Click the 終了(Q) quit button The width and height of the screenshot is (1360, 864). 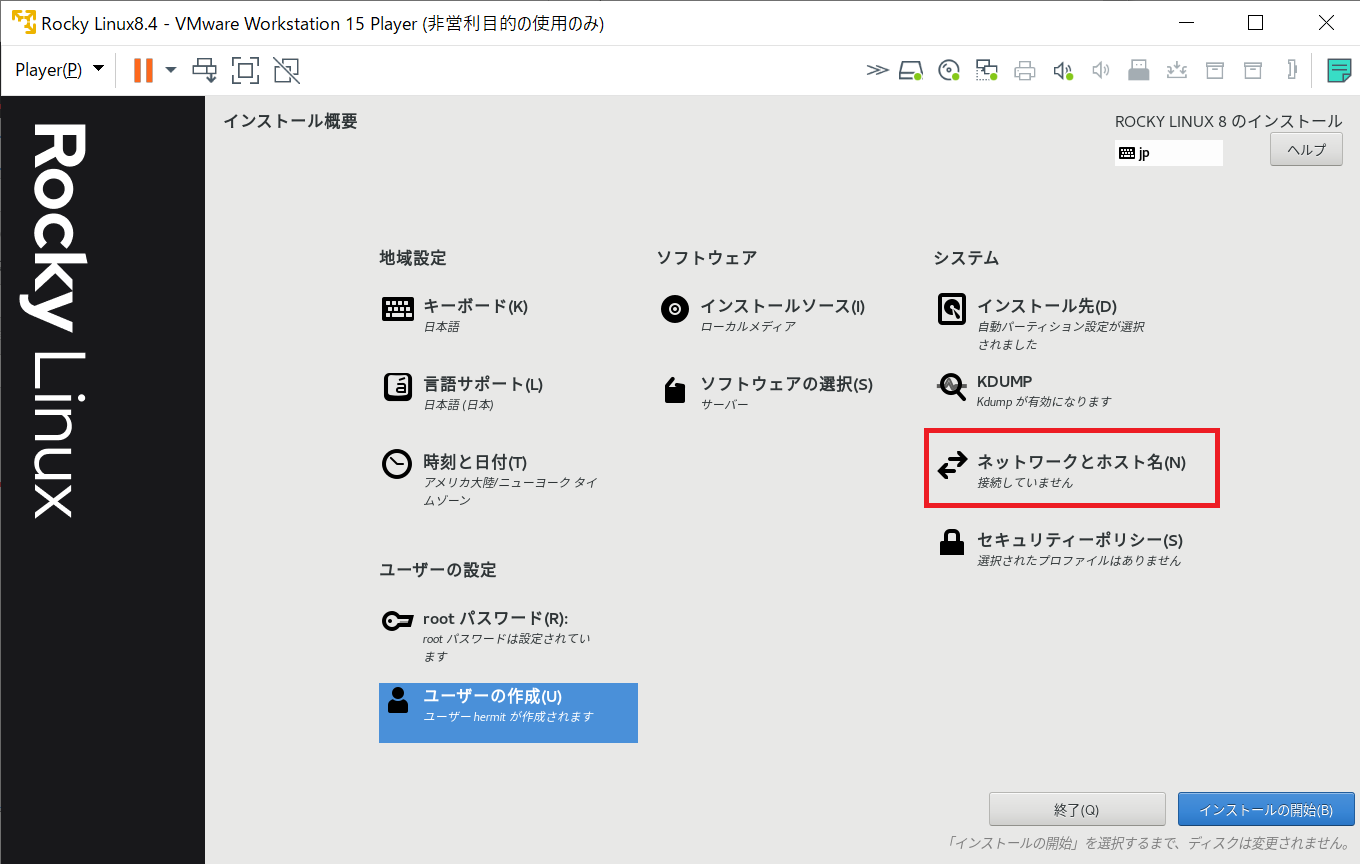(x=1077, y=810)
